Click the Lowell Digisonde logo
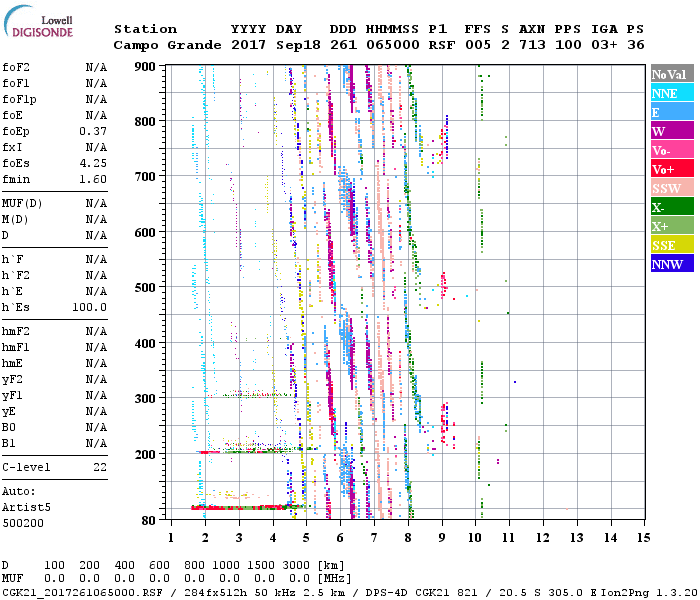 click(38, 22)
